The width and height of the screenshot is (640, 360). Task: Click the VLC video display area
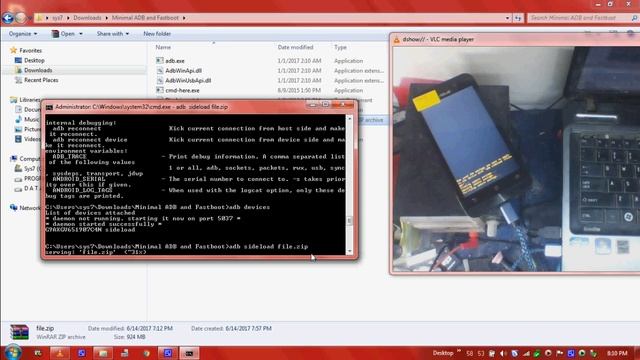516,159
